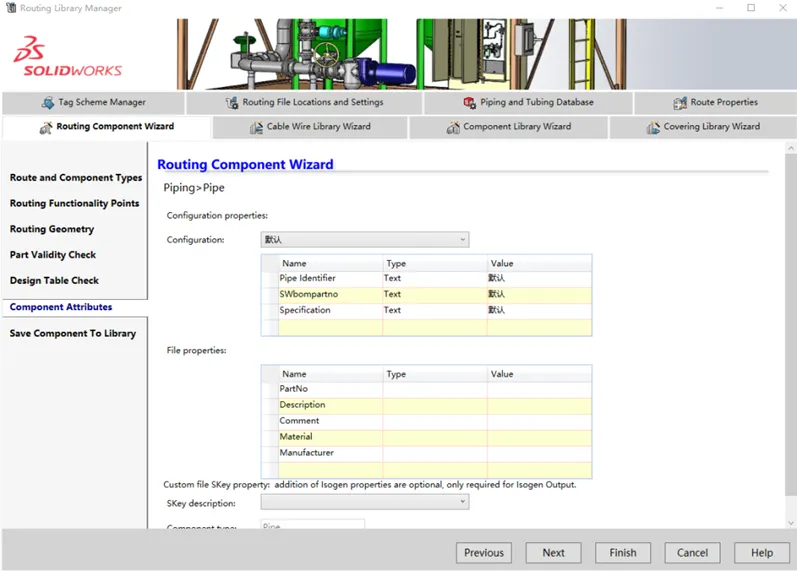797x571 pixels.
Task: Minimize the Routing Library Manager window
Action: [719, 8]
